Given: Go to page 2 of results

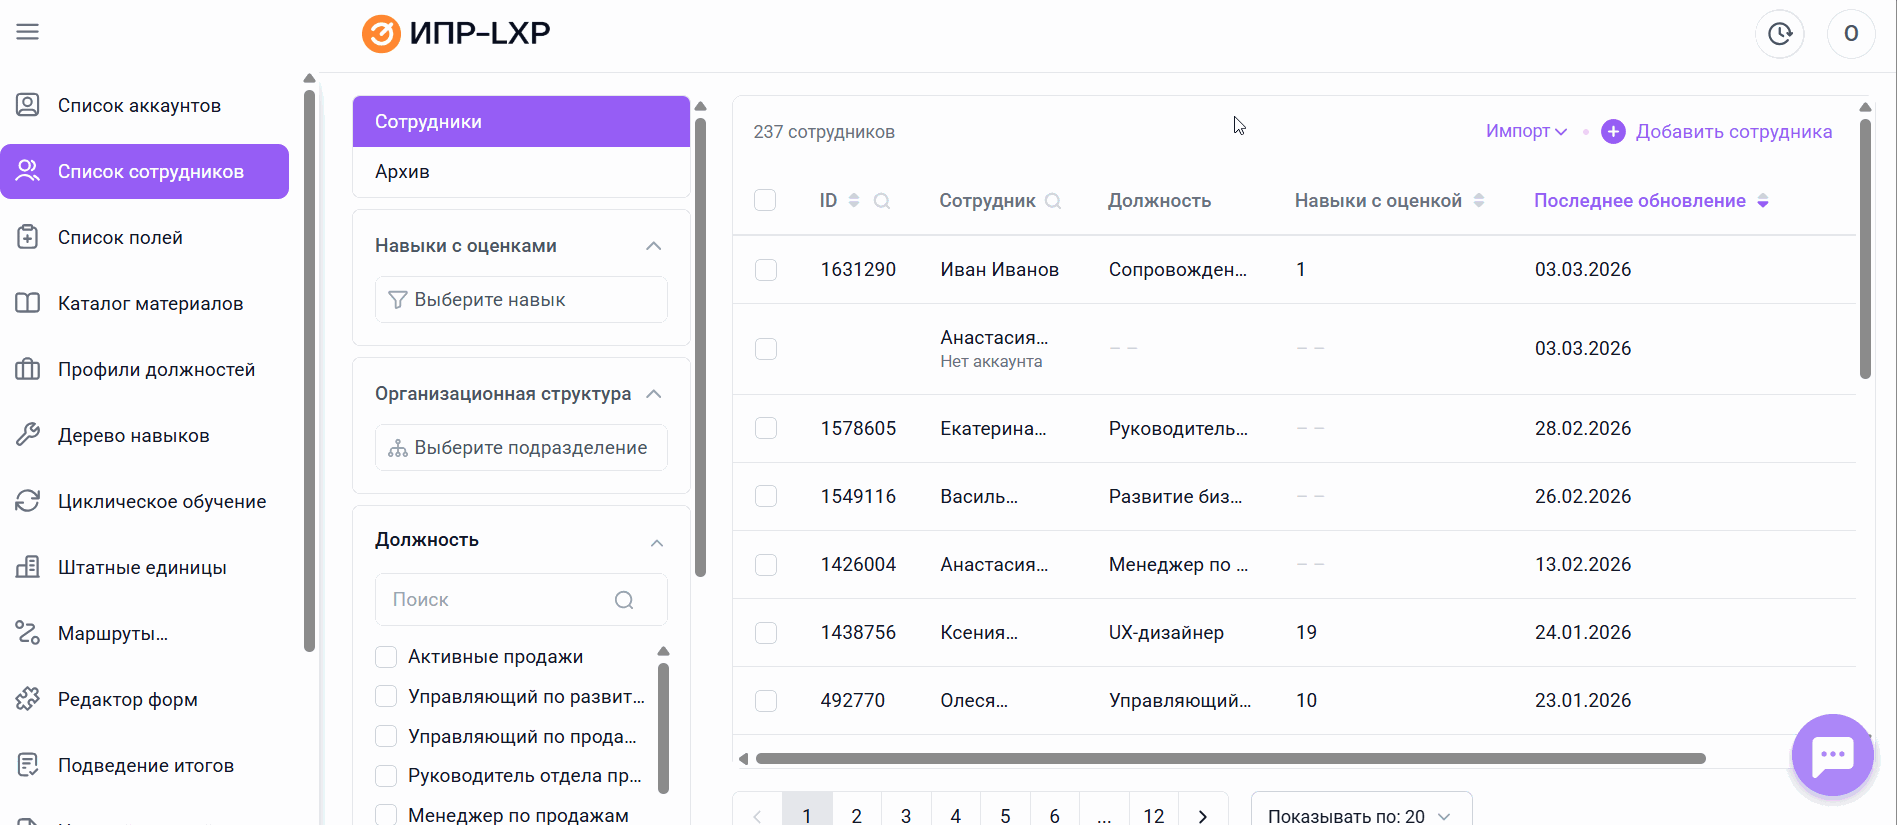Looking at the screenshot, I should [x=856, y=815].
